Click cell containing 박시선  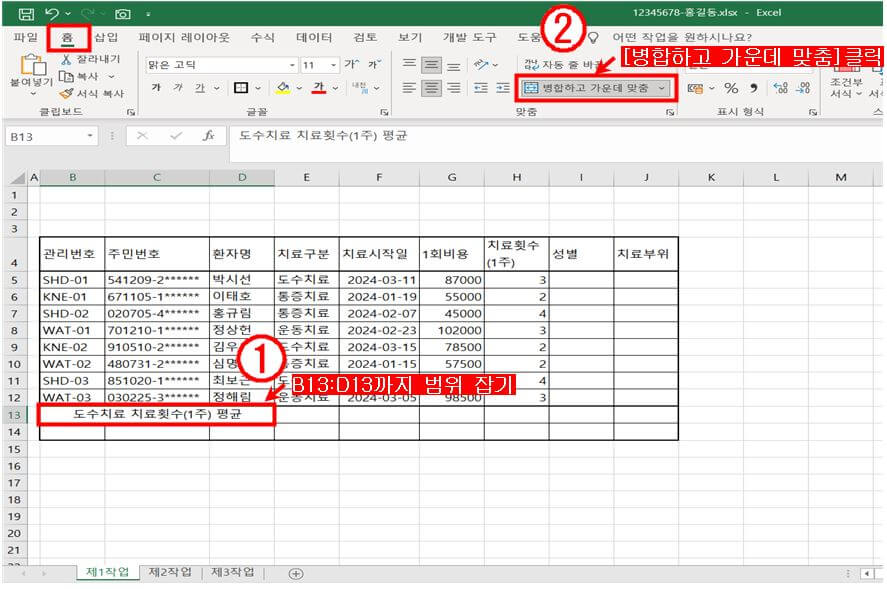242,280
